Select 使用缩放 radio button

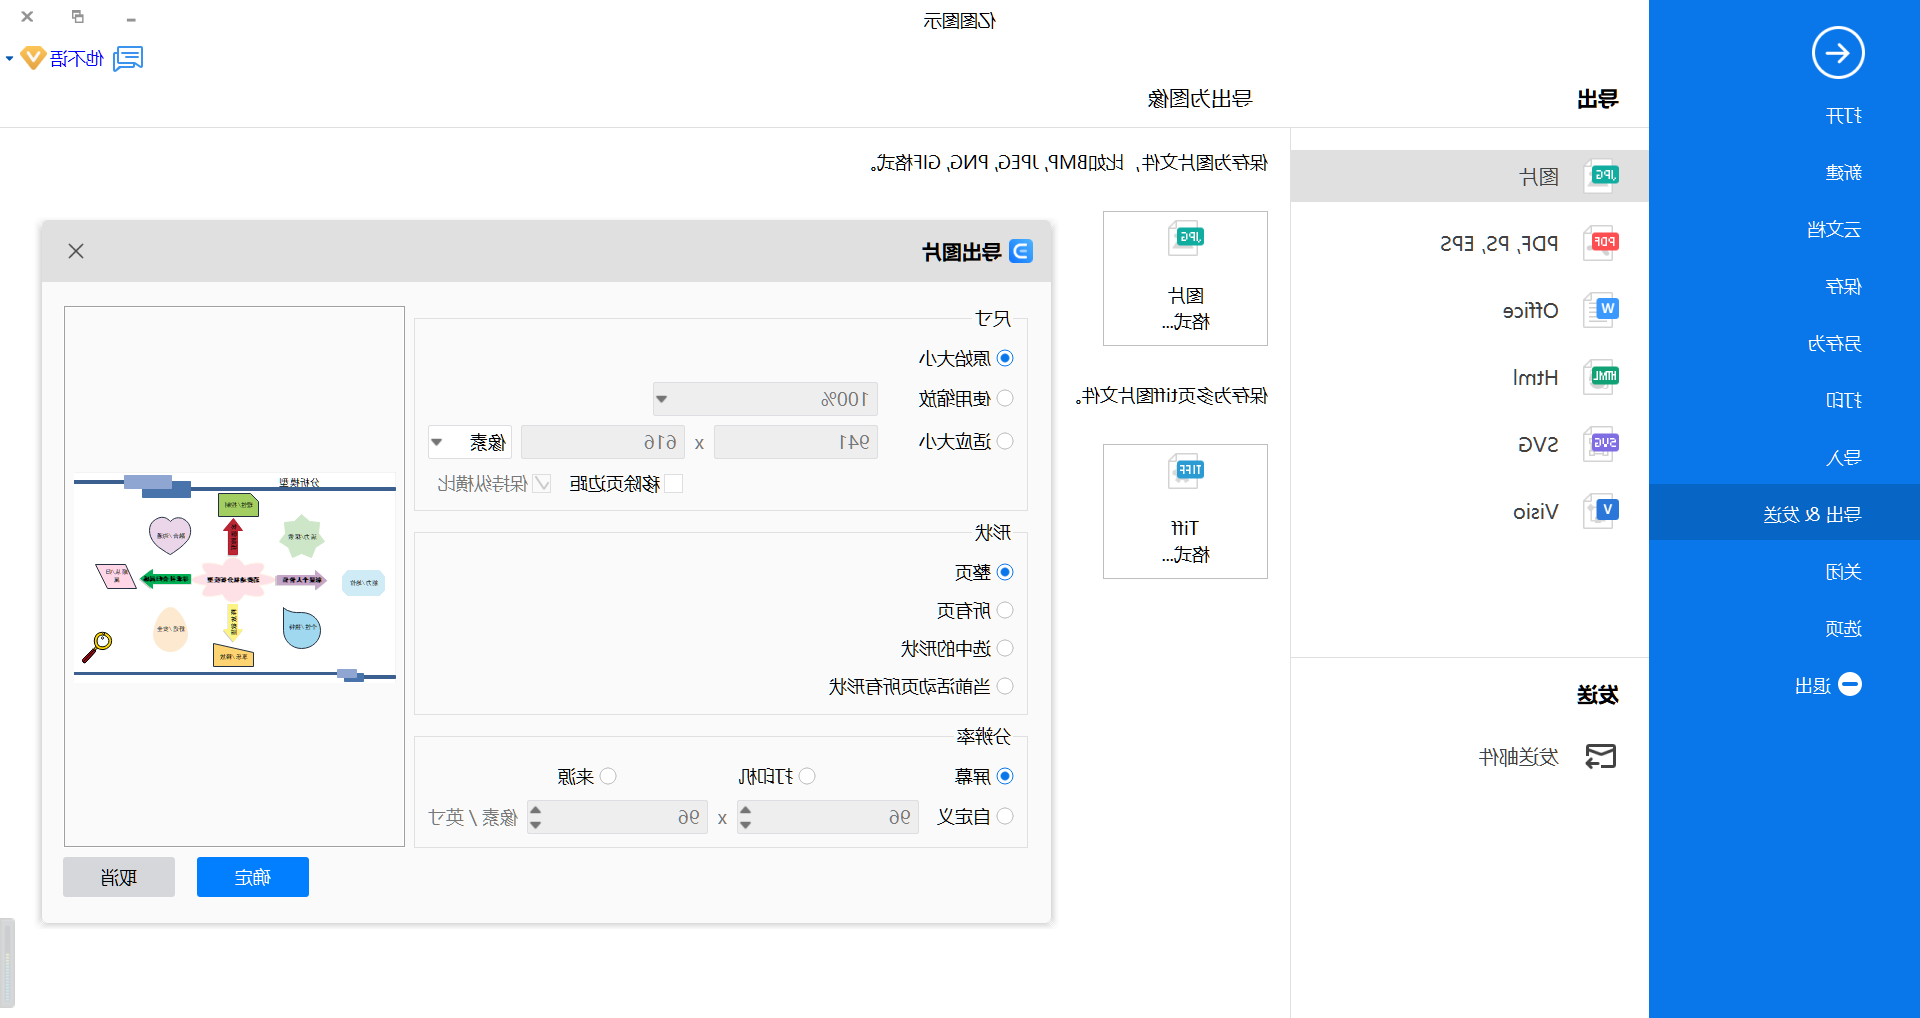(1006, 398)
